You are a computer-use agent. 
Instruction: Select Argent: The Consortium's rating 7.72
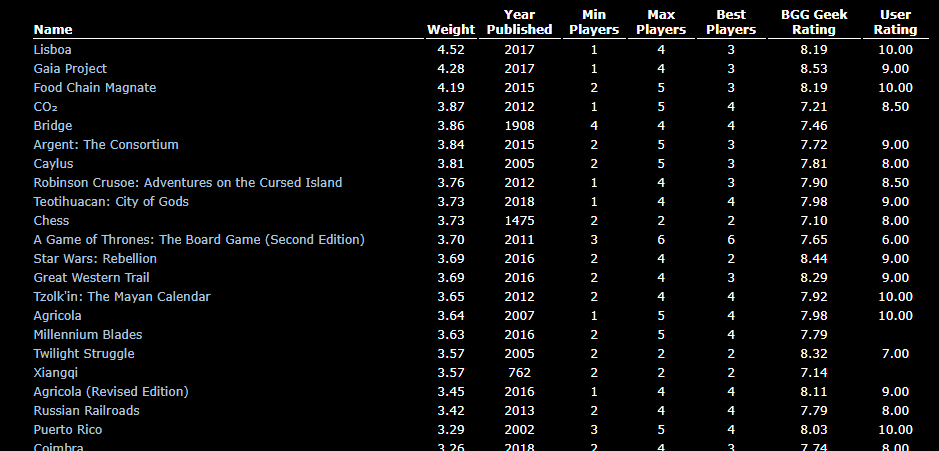click(814, 145)
